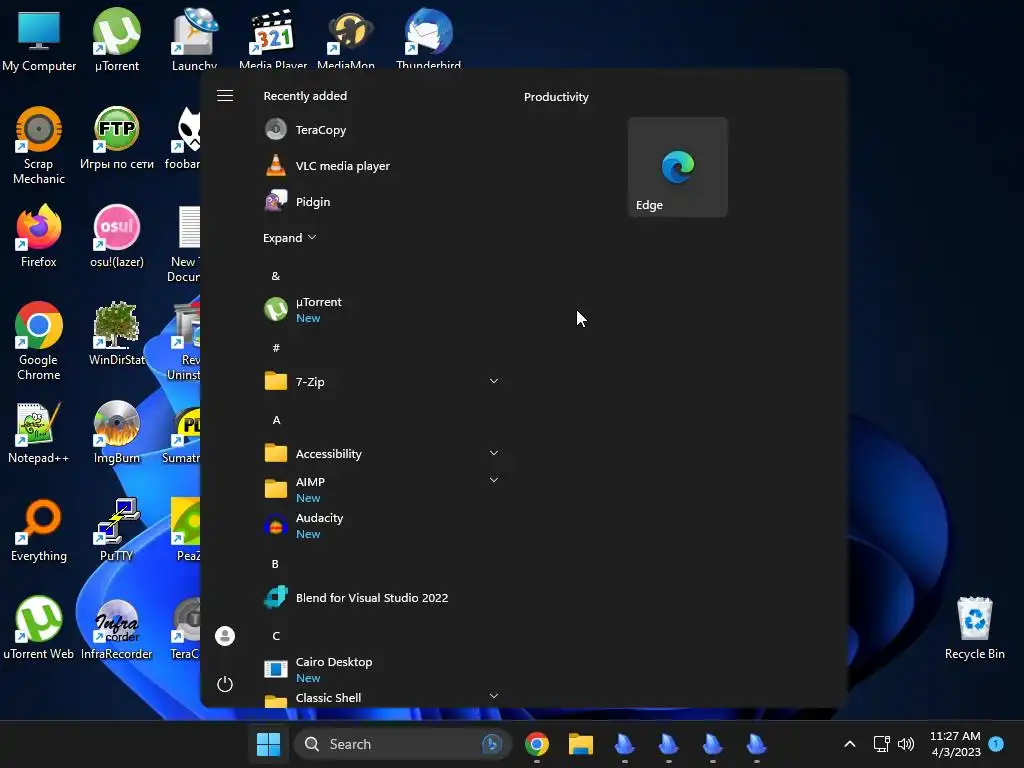Screen dimensions: 1024x768
Task: Open the notification badge icon
Action: coord(996,743)
